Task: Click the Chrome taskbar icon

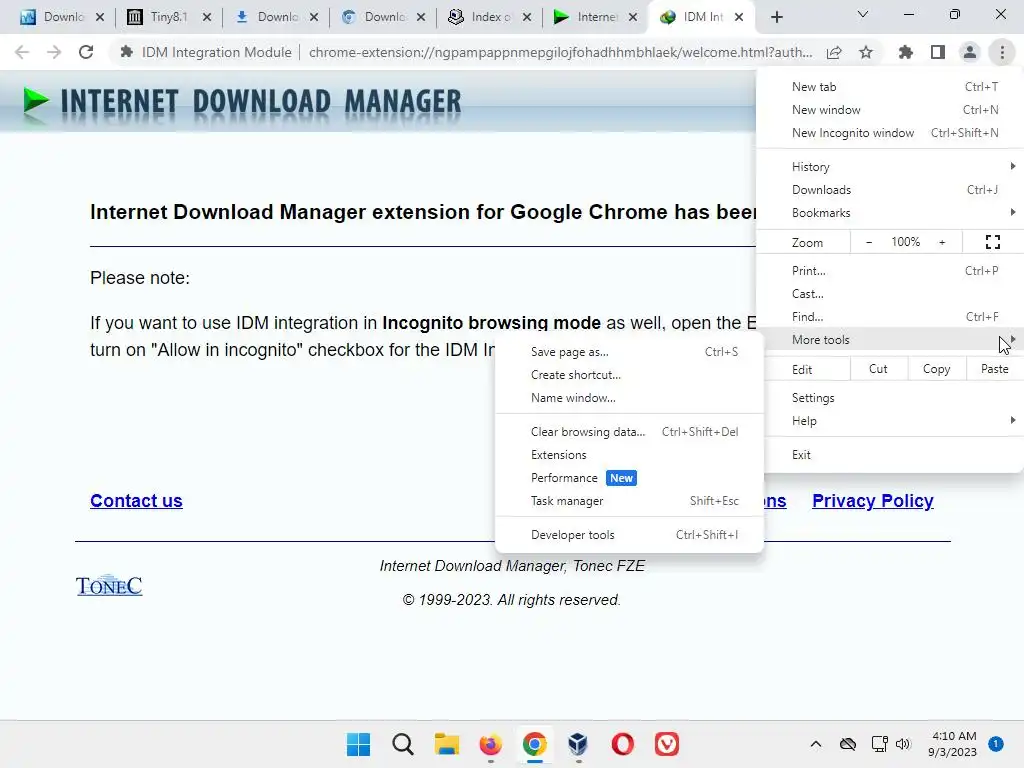Action: (534, 744)
